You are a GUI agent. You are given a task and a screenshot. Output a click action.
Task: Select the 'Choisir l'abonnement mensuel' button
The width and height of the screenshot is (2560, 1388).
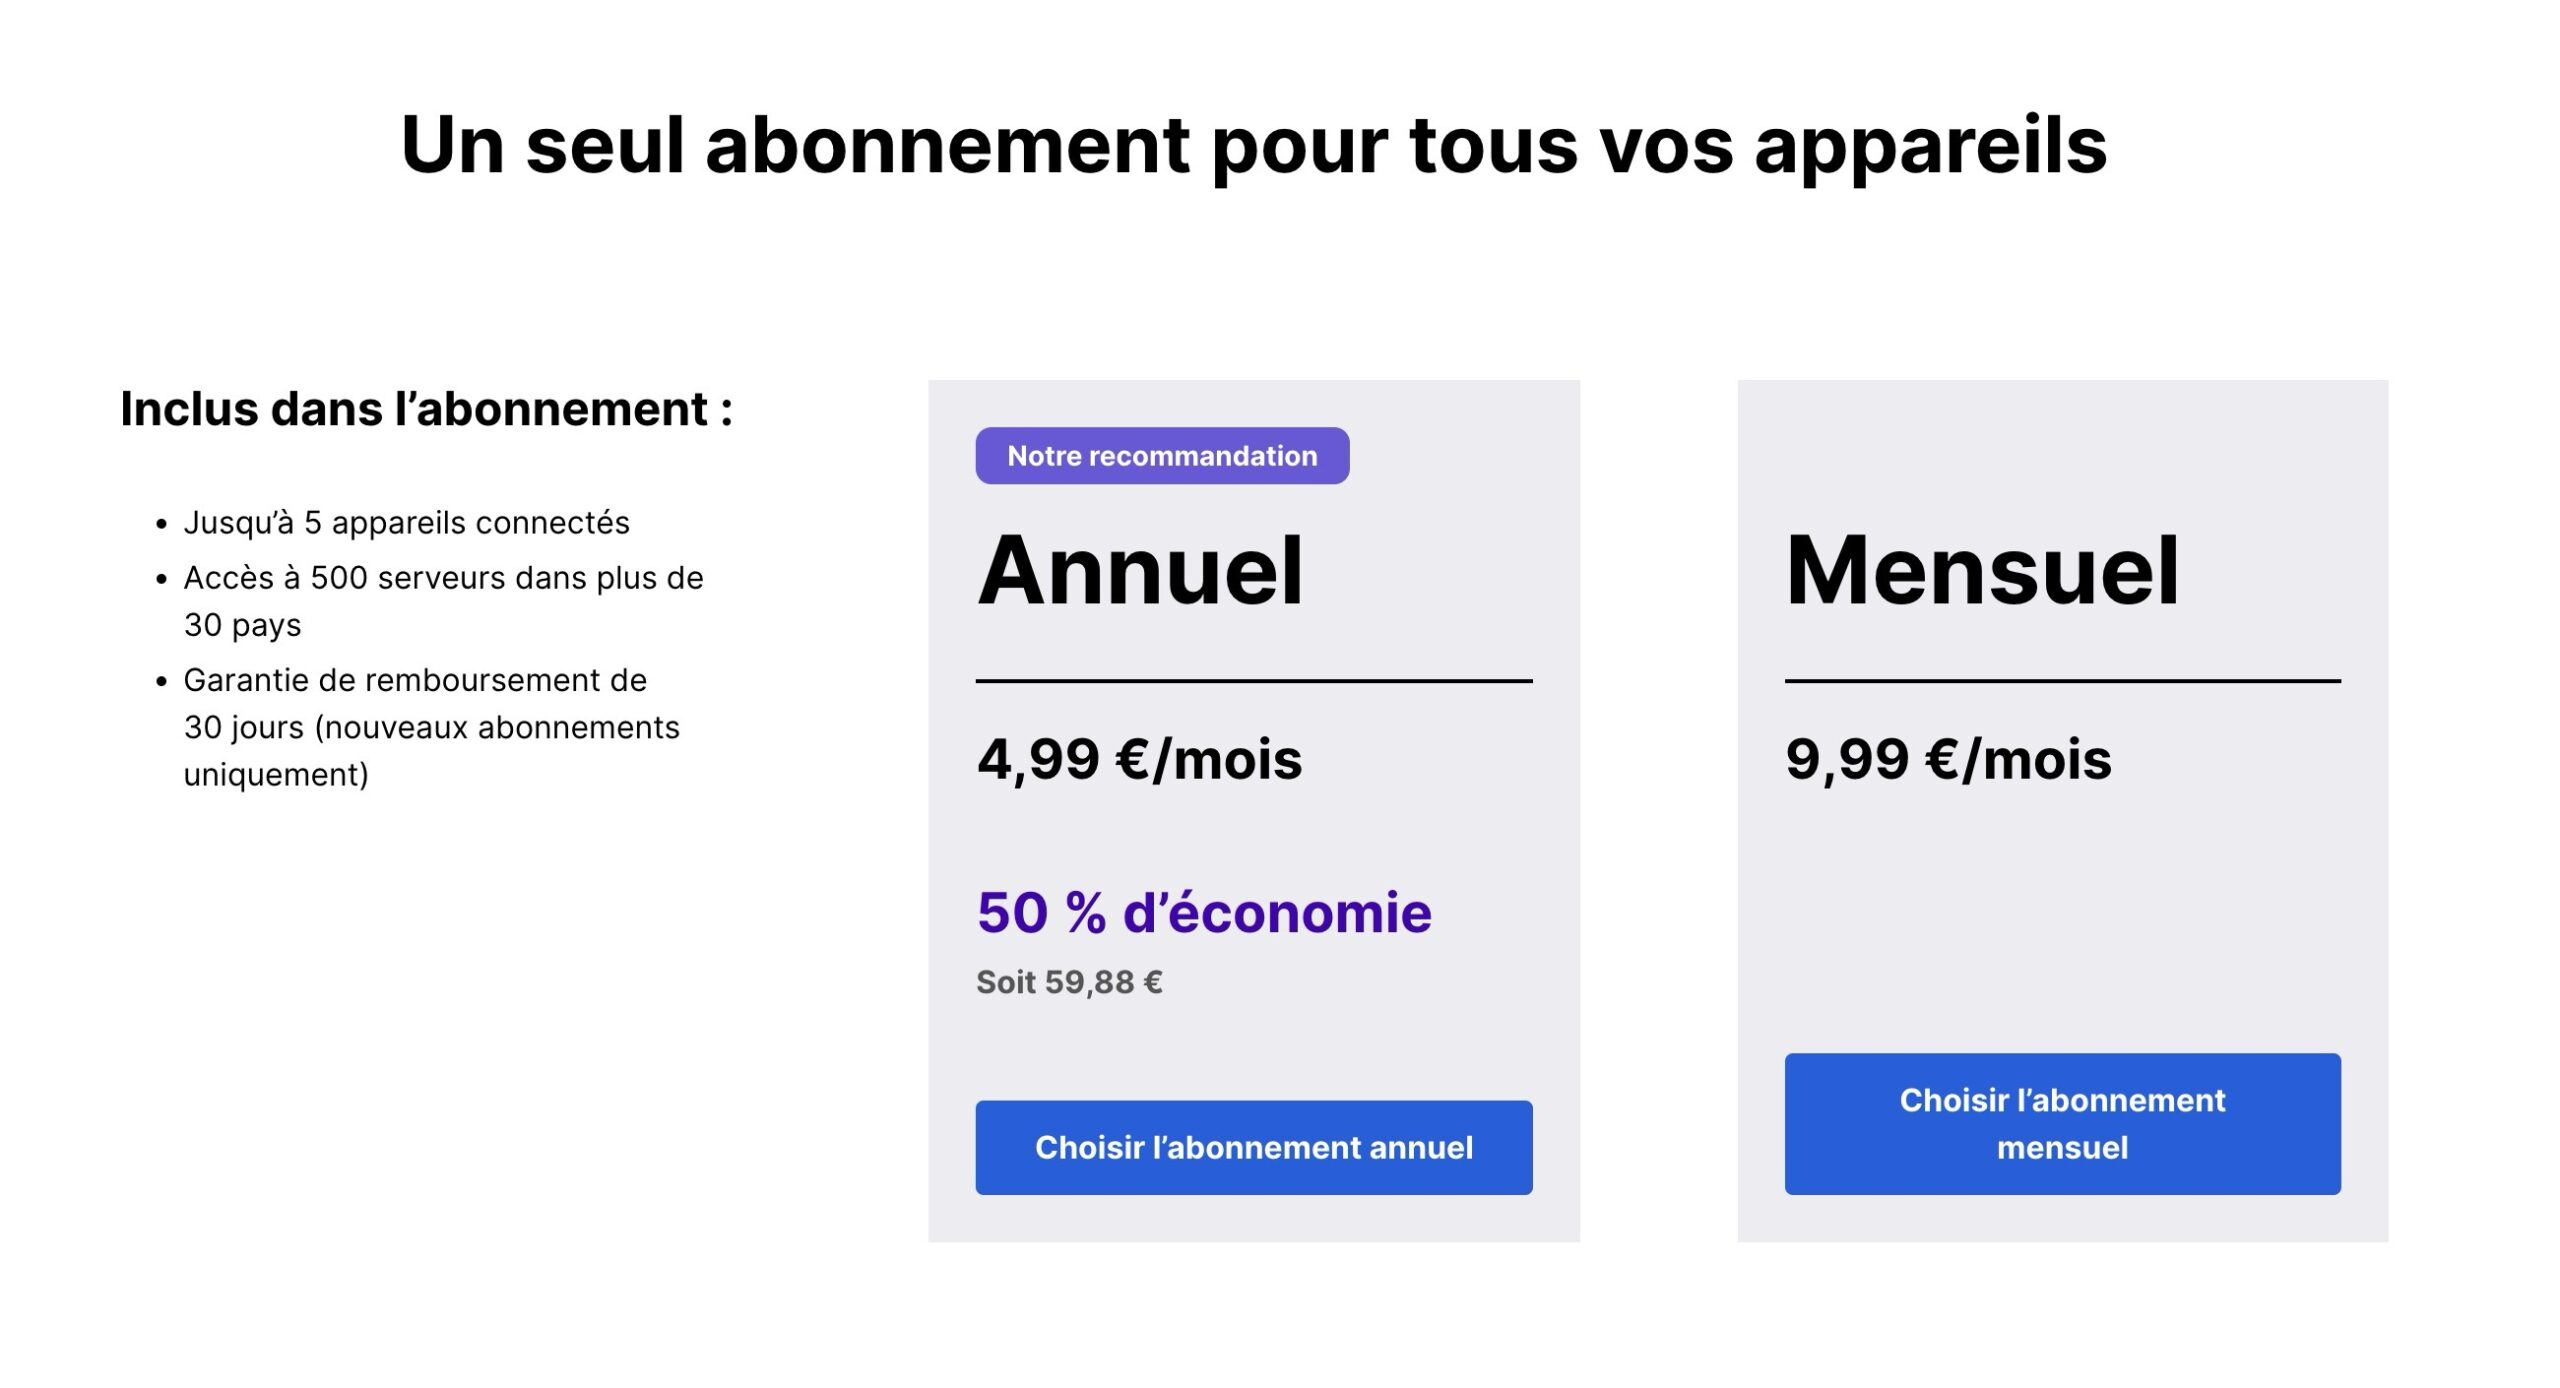[2062, 1123]
